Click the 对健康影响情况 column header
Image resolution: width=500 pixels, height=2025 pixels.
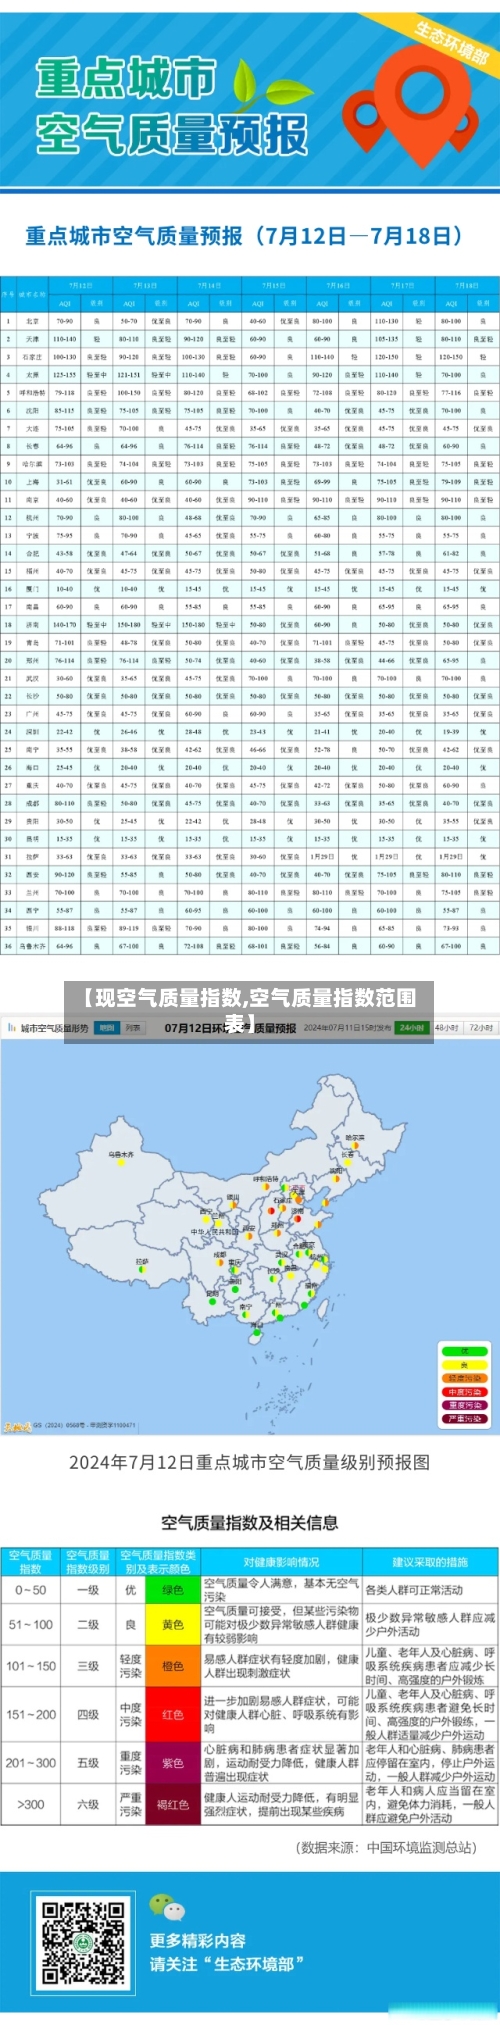281,1562
